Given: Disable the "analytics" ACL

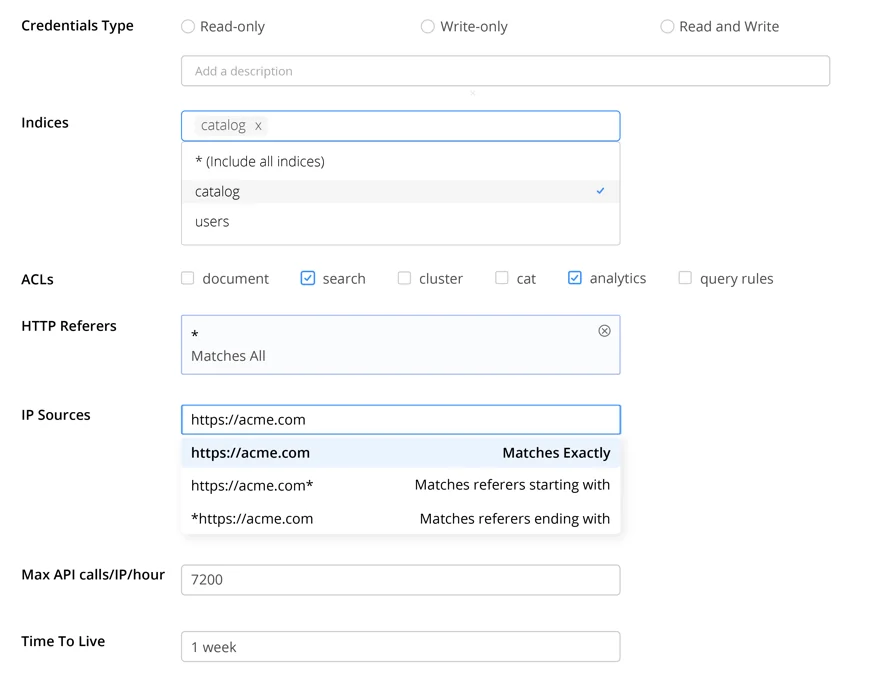Looking at the screenshot, I should click(x=573, y=278).
